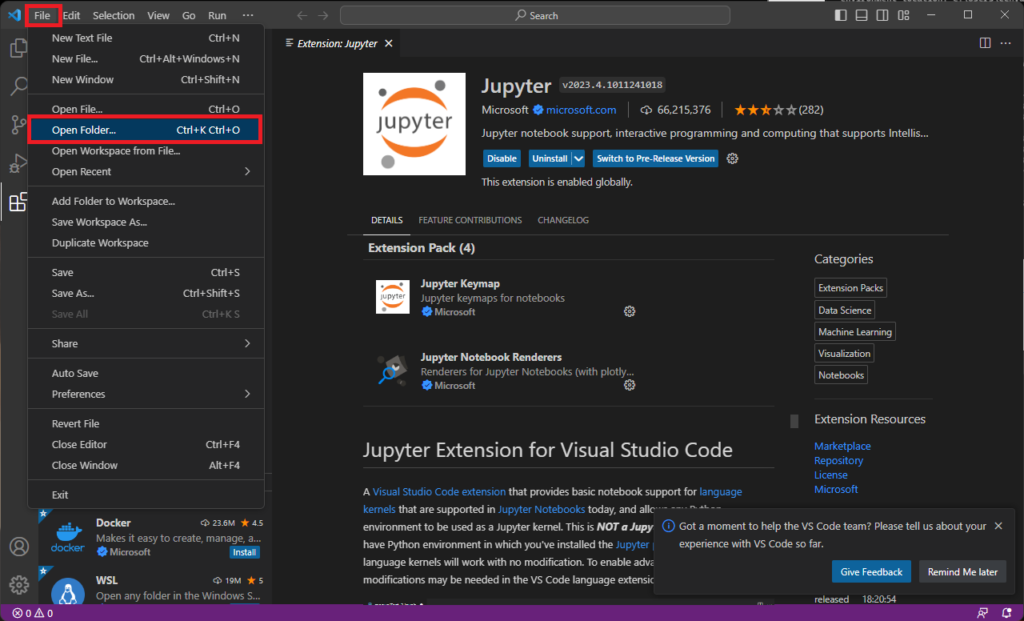
Task: Choose Exit from the File menu
Action: pyautogui.click(x=146, y=494)
